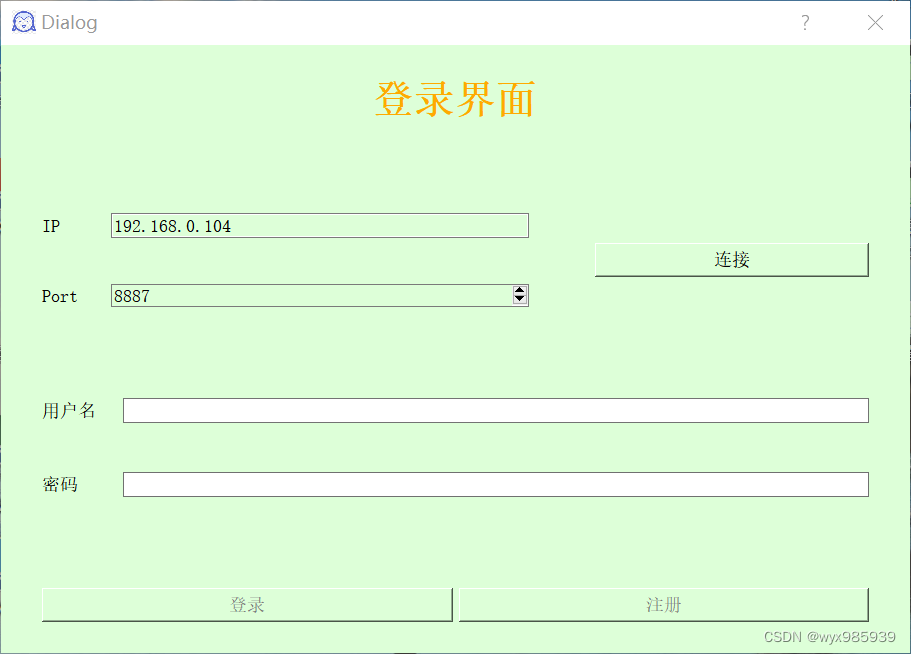Image resolution: width=911 pixels, height=654 pixels.
Task: Click the 登录 login button
Action: coord(247,605)
